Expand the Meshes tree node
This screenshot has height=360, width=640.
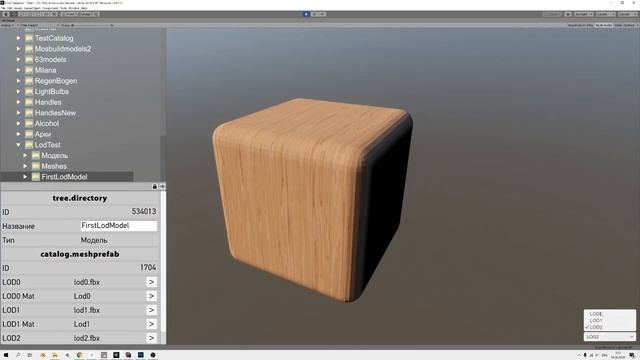(25, 166)
